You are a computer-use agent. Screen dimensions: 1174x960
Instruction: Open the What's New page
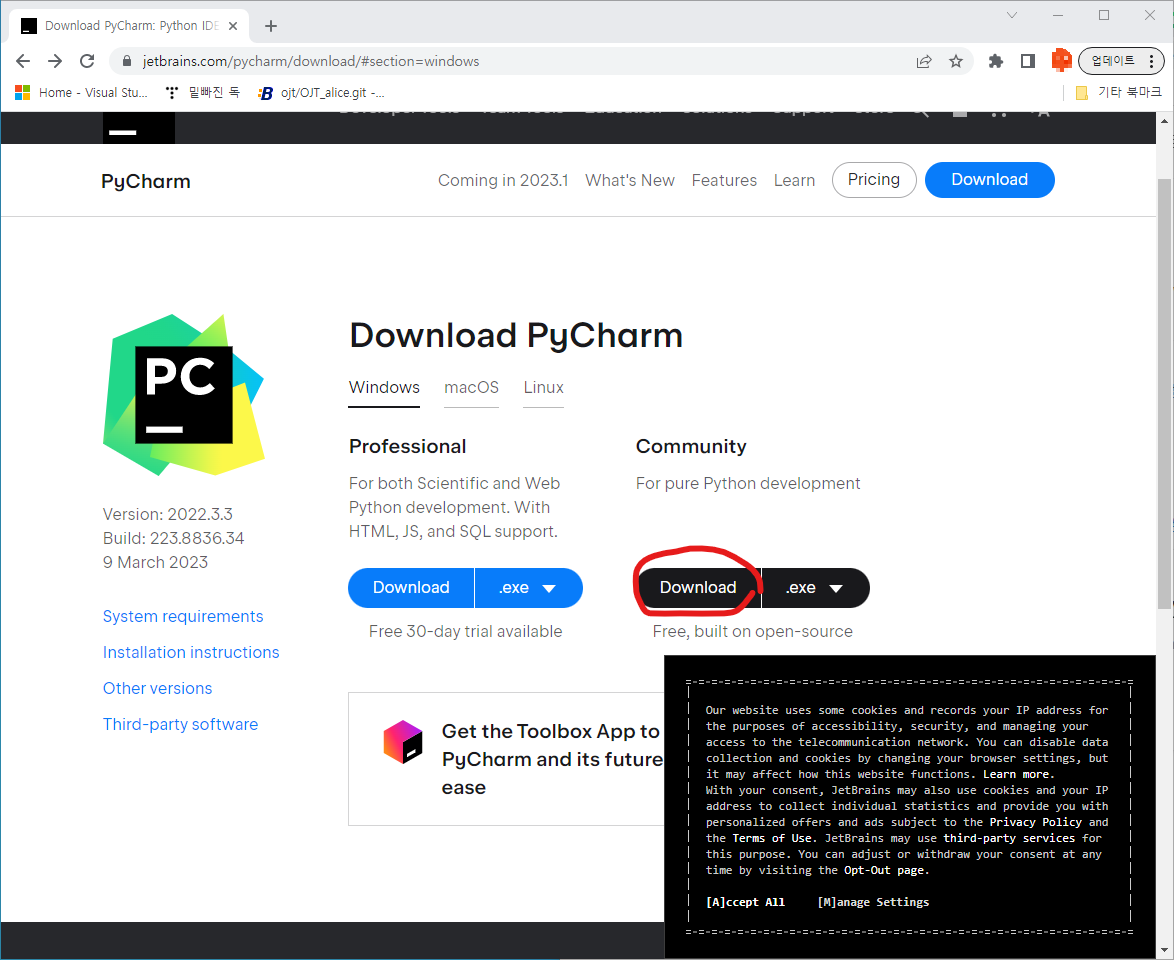click(x=630, y=180)
